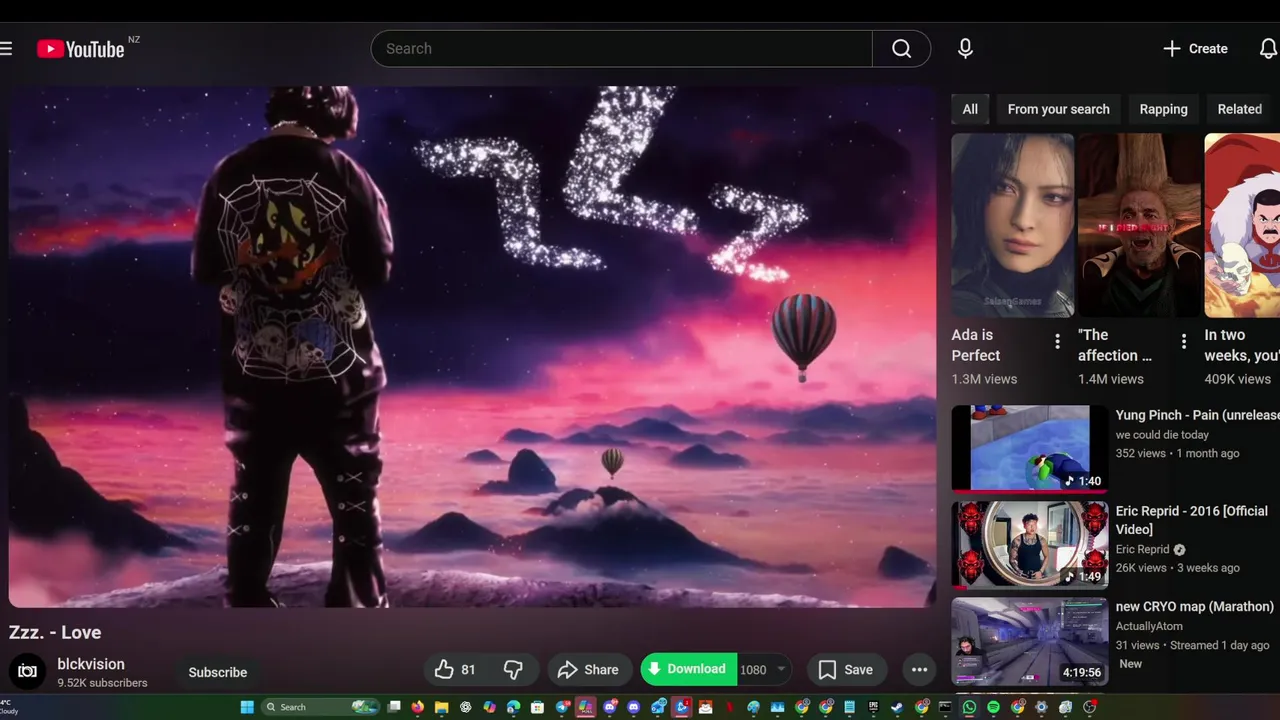Open the Windows Start menu
This screenshot has height=720, width=1280.
247,707
